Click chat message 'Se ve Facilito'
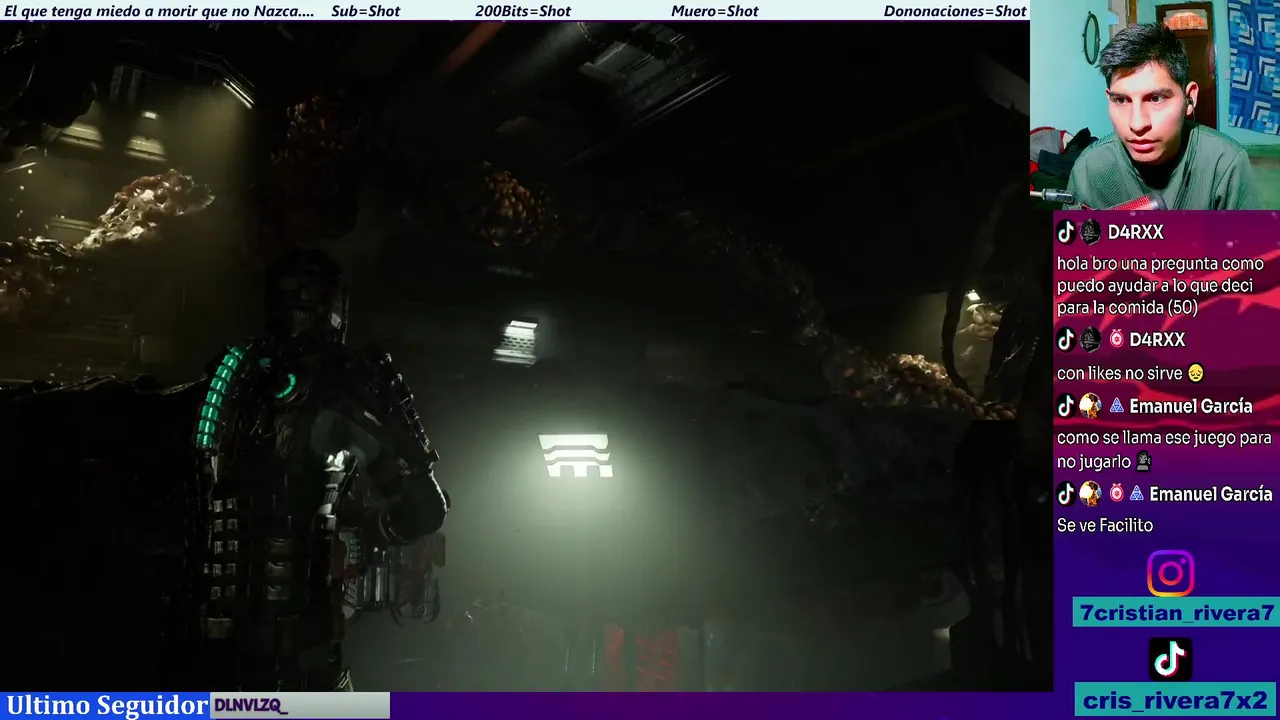This screenshot has width=1280, height=720. pyautogui.click(x=1105, y=525)
